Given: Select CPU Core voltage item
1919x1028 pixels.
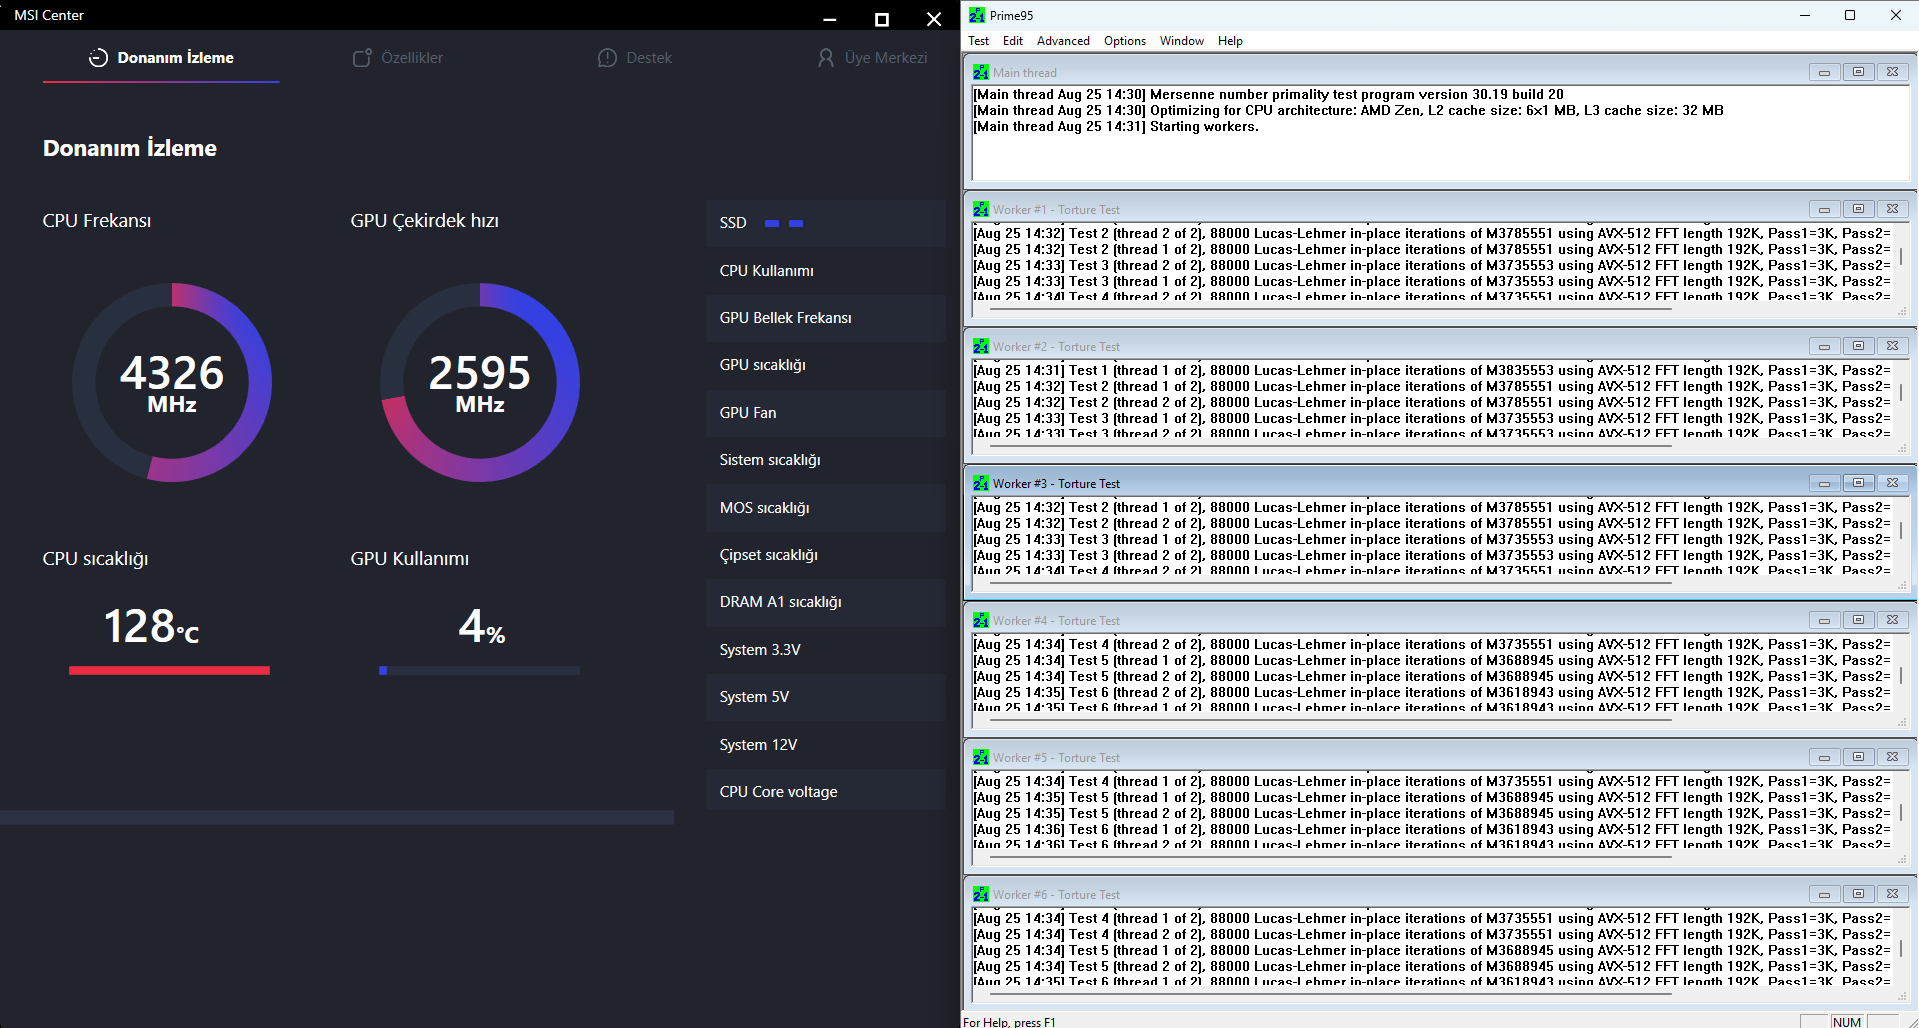Looking at the screenshot, I should (x=825, y=792).
